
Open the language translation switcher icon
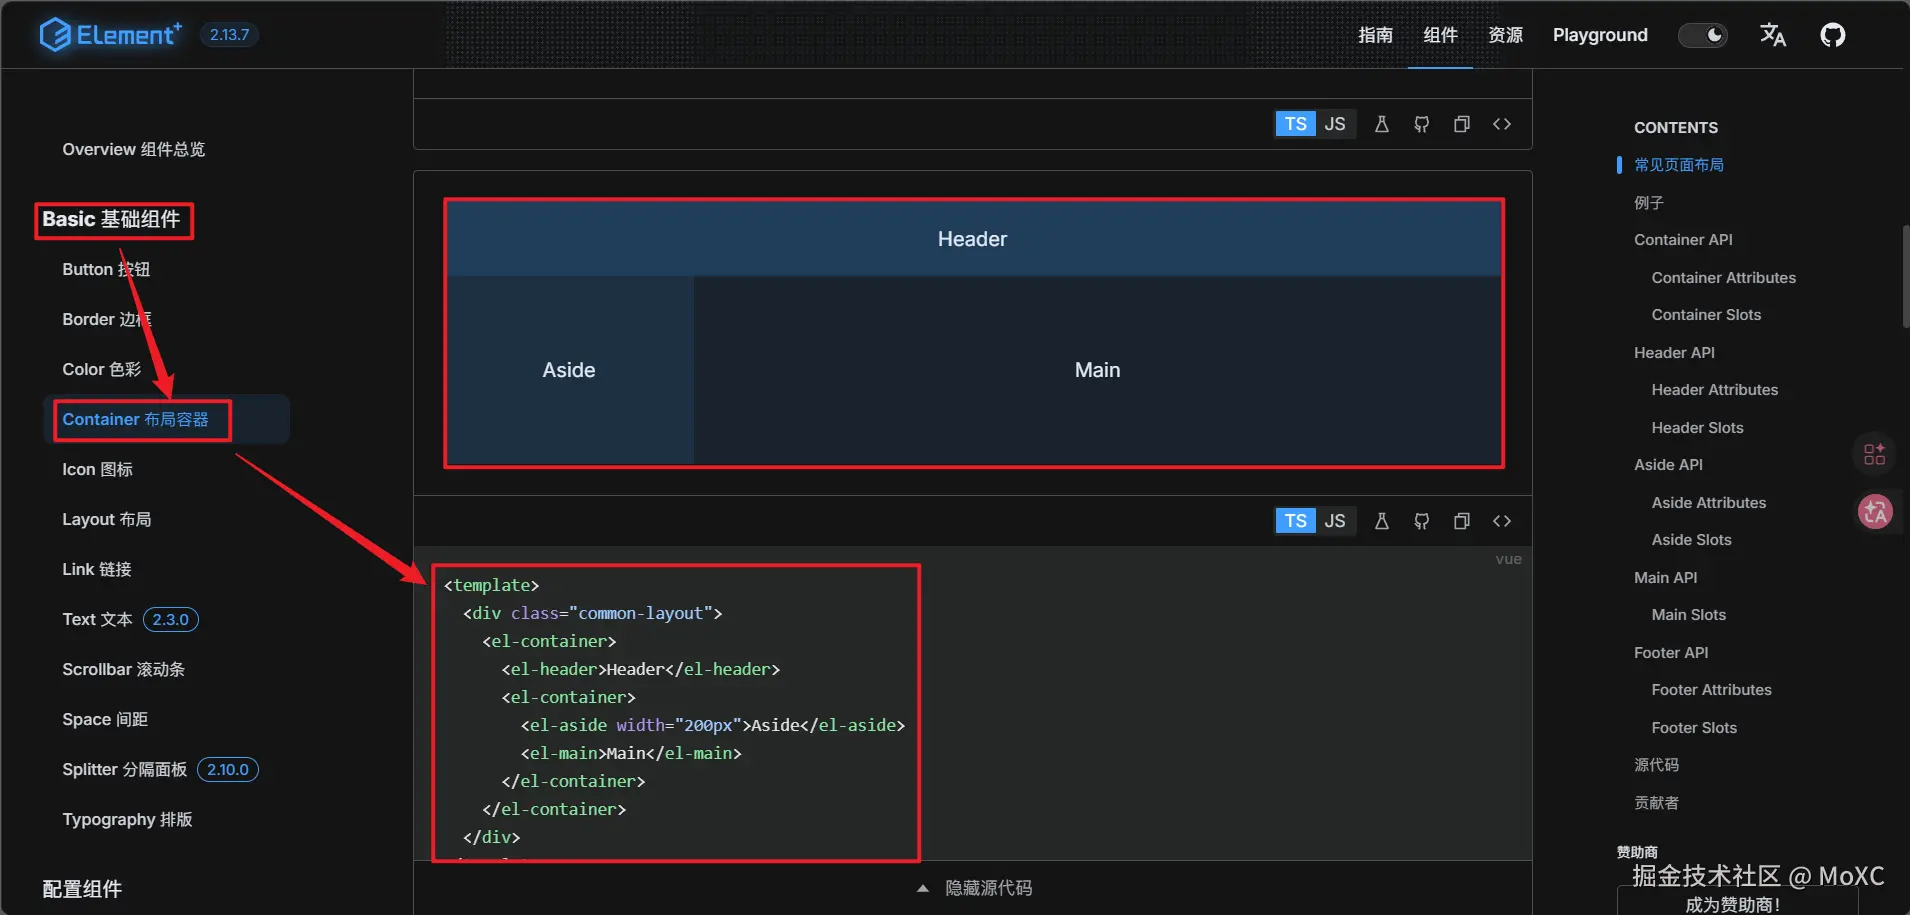point(1773,35)
